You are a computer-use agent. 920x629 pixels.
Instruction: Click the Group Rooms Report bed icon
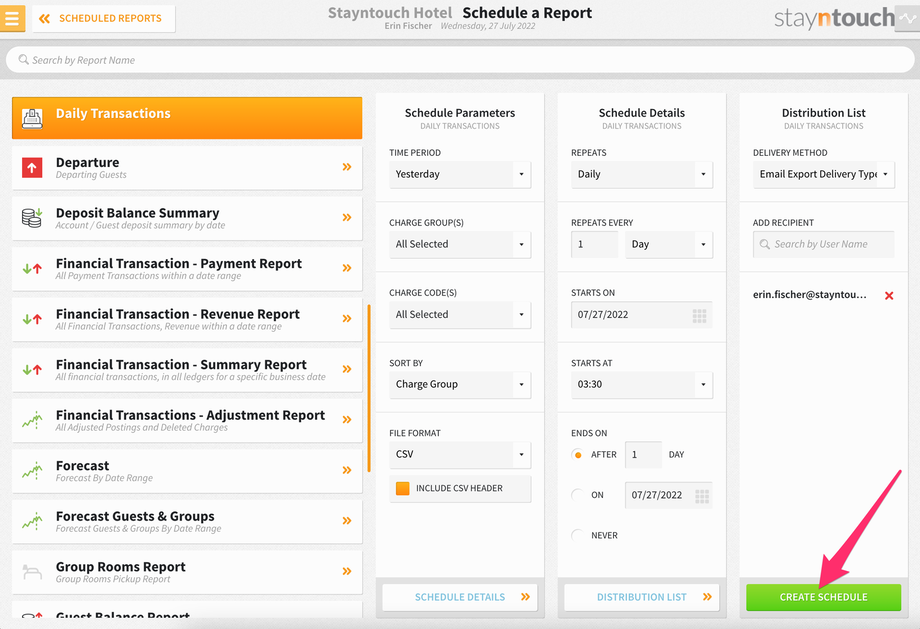pyautogui.click(x=32, y=571)
